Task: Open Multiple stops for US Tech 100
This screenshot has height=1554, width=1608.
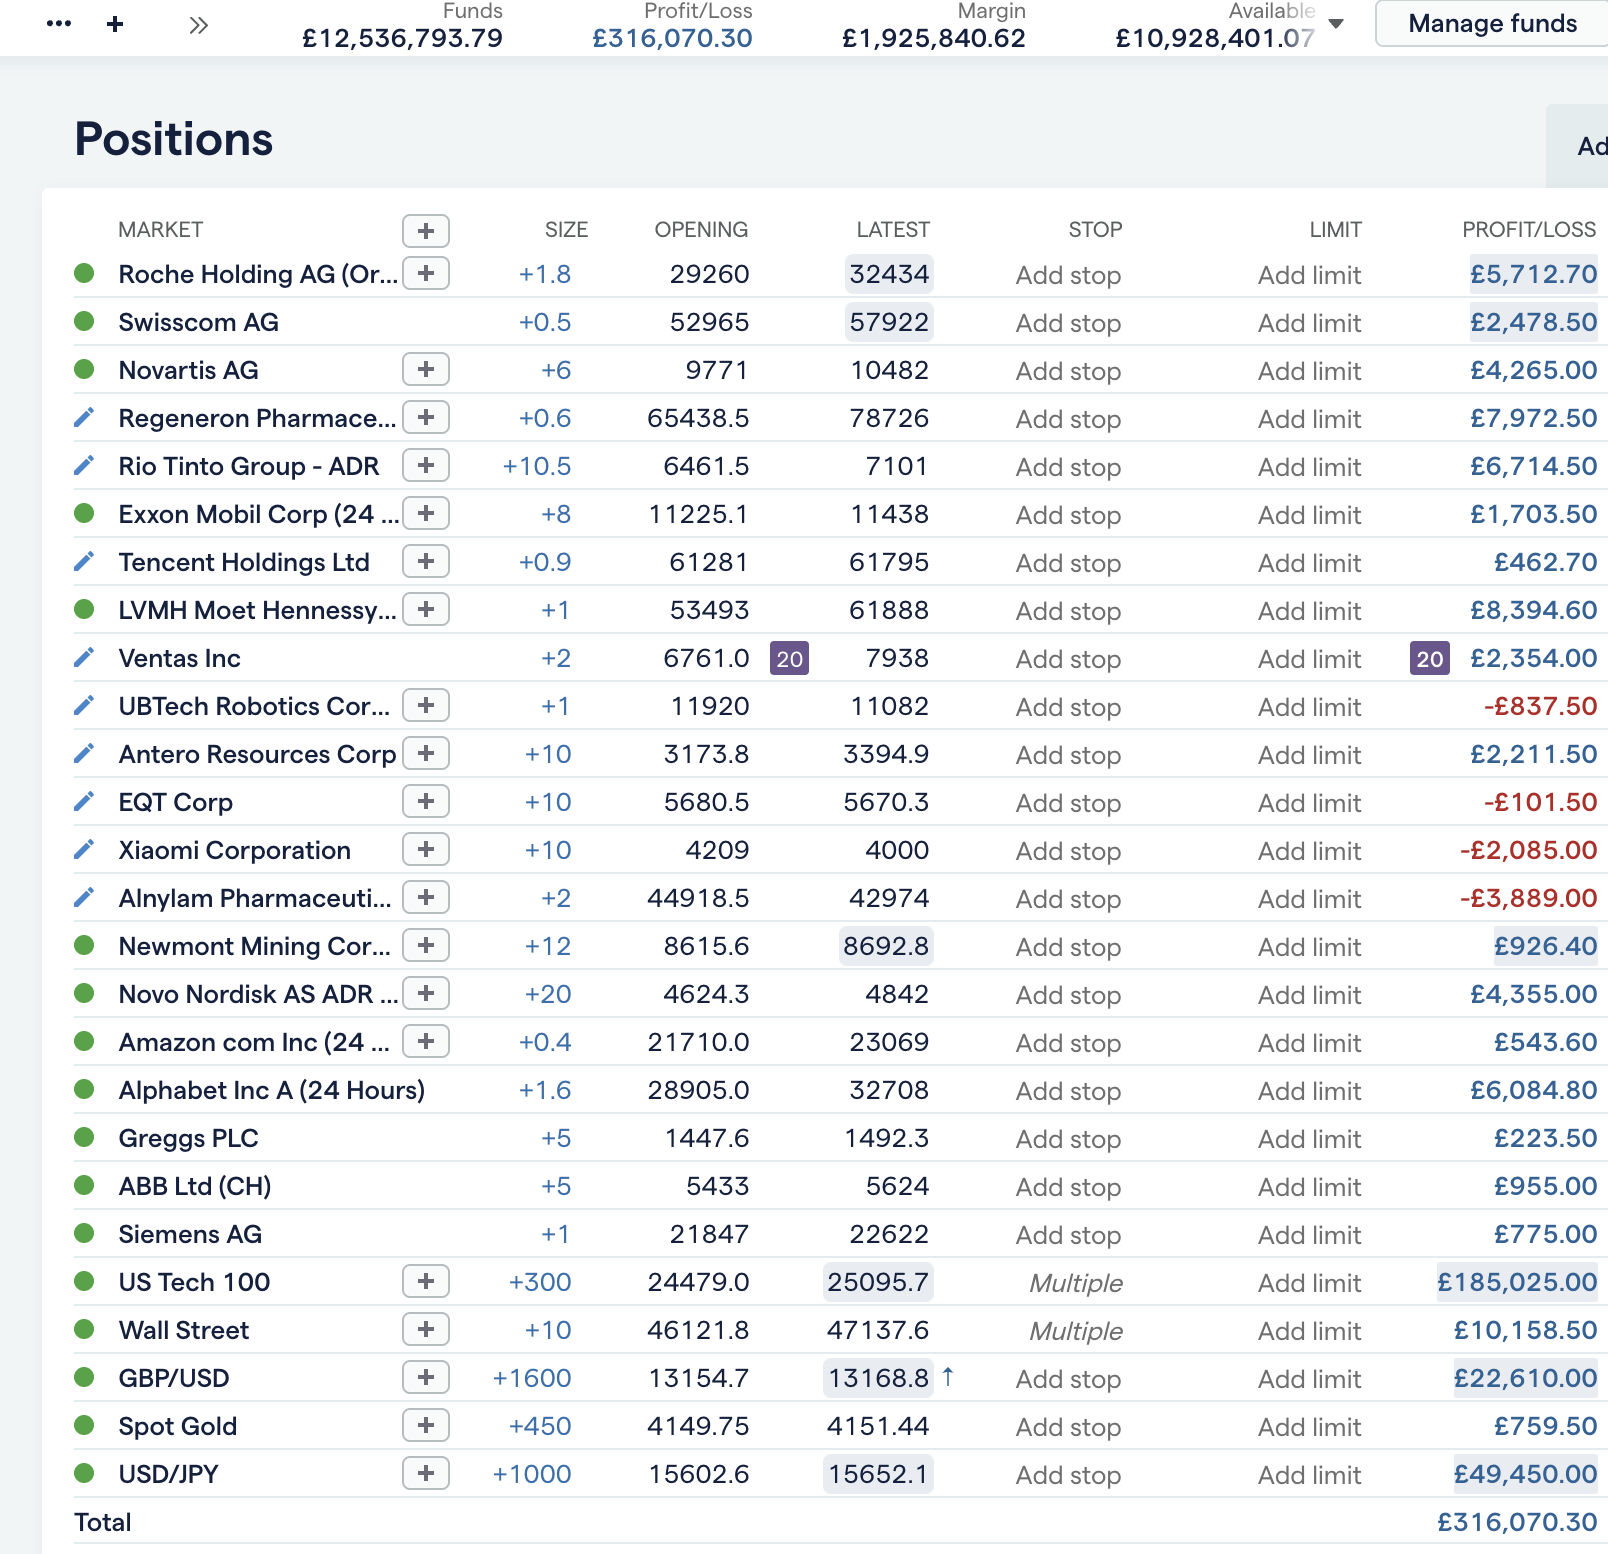Action: 1076,1283
